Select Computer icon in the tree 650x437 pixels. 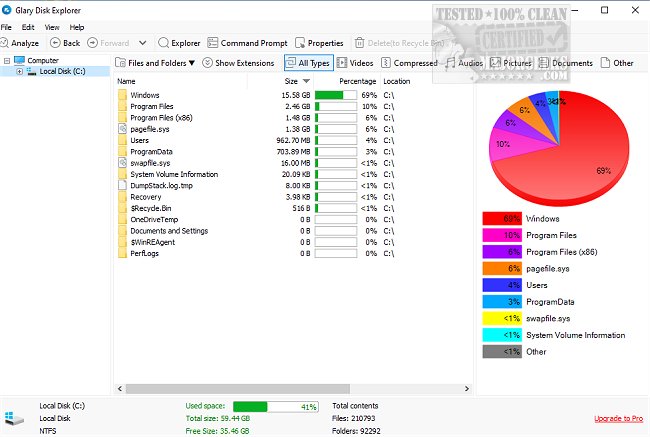click(x=19, y=60)
